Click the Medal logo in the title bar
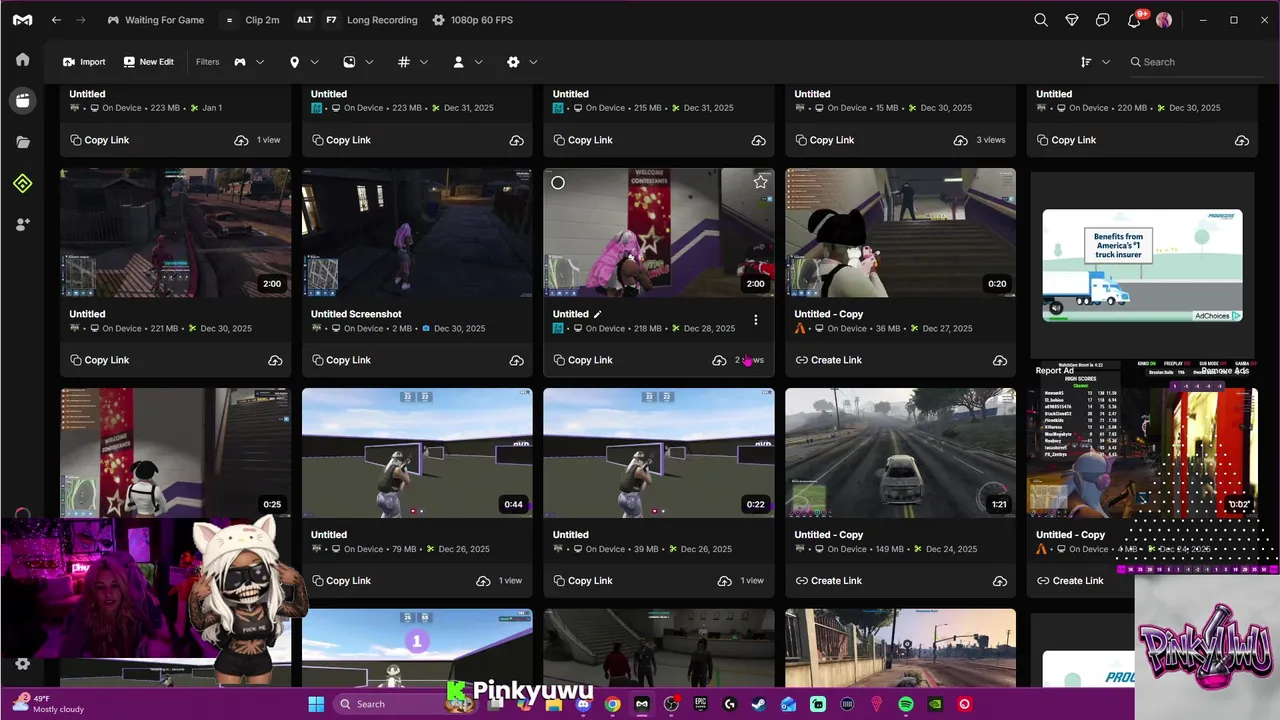Screen dimensions: 1280x720 [22, 20]
